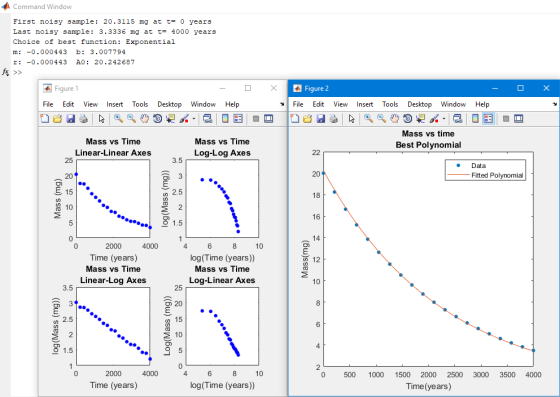Click Print Figure icon in Figure 1 toolbar

click(x=84, y=119)
